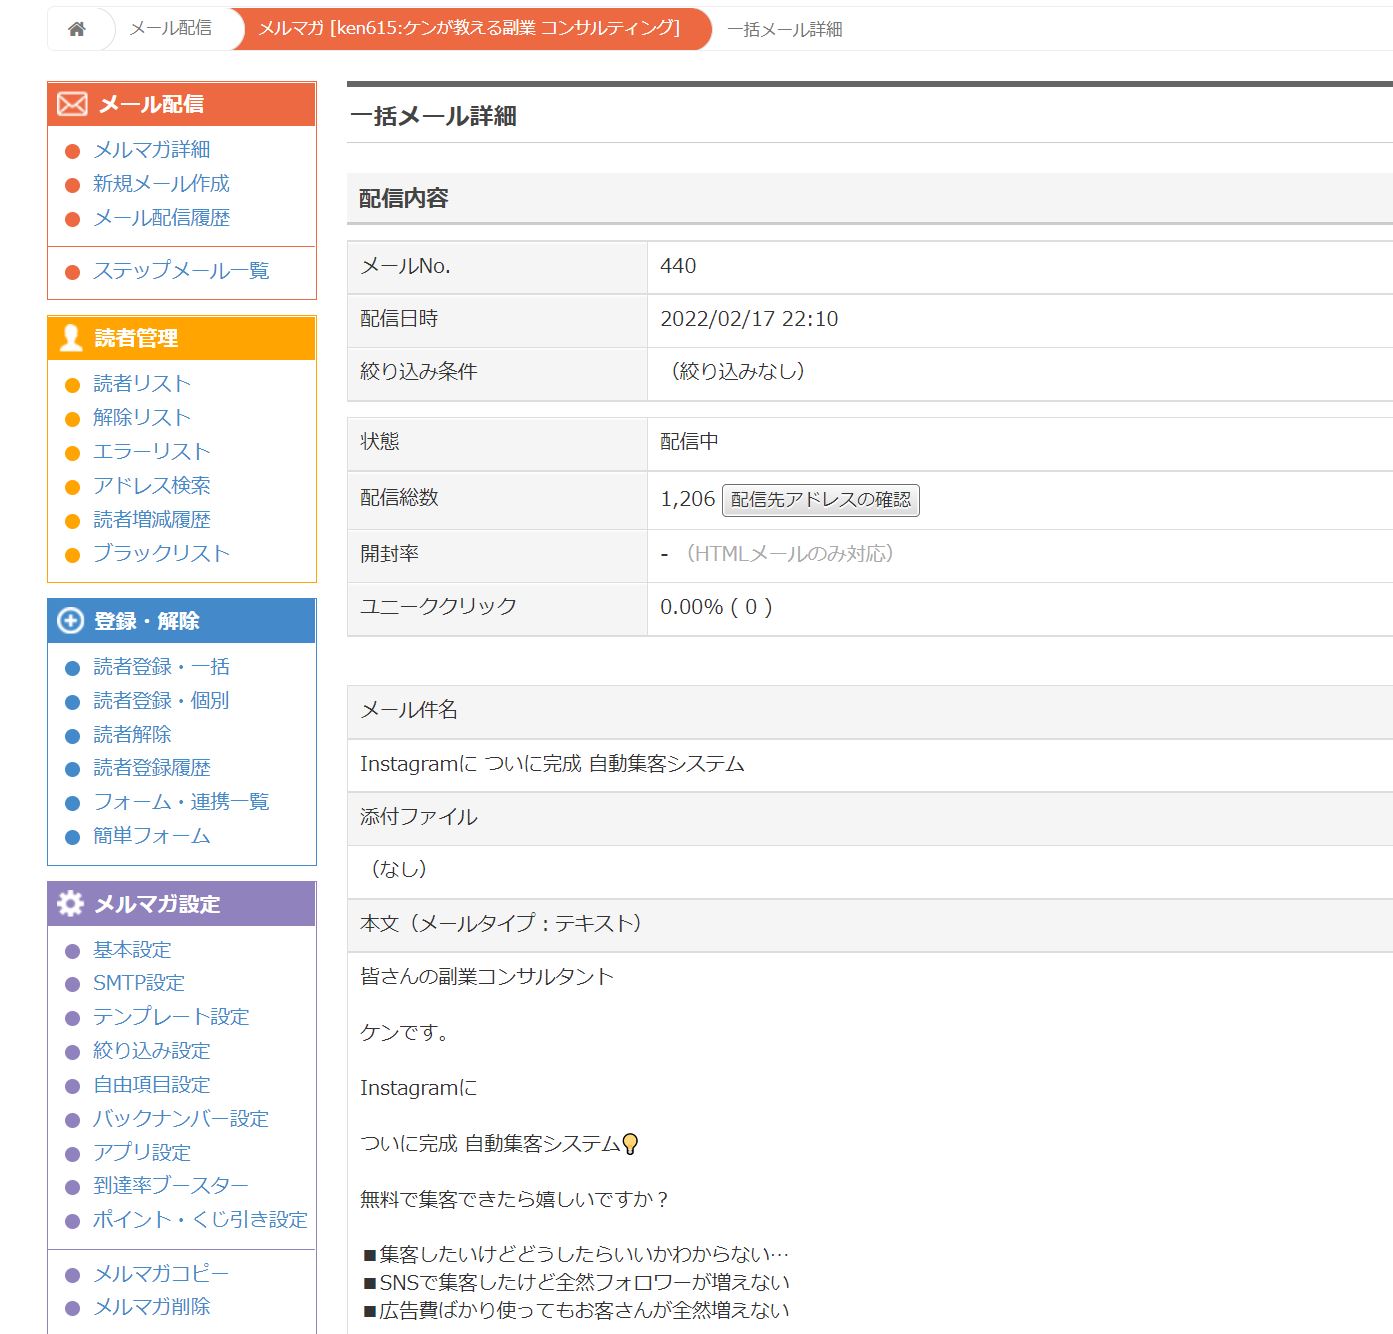Open ポイント・くじ引き設定 link
This screenshot has height=1334, width=1393.
[x=200, y=1220]
